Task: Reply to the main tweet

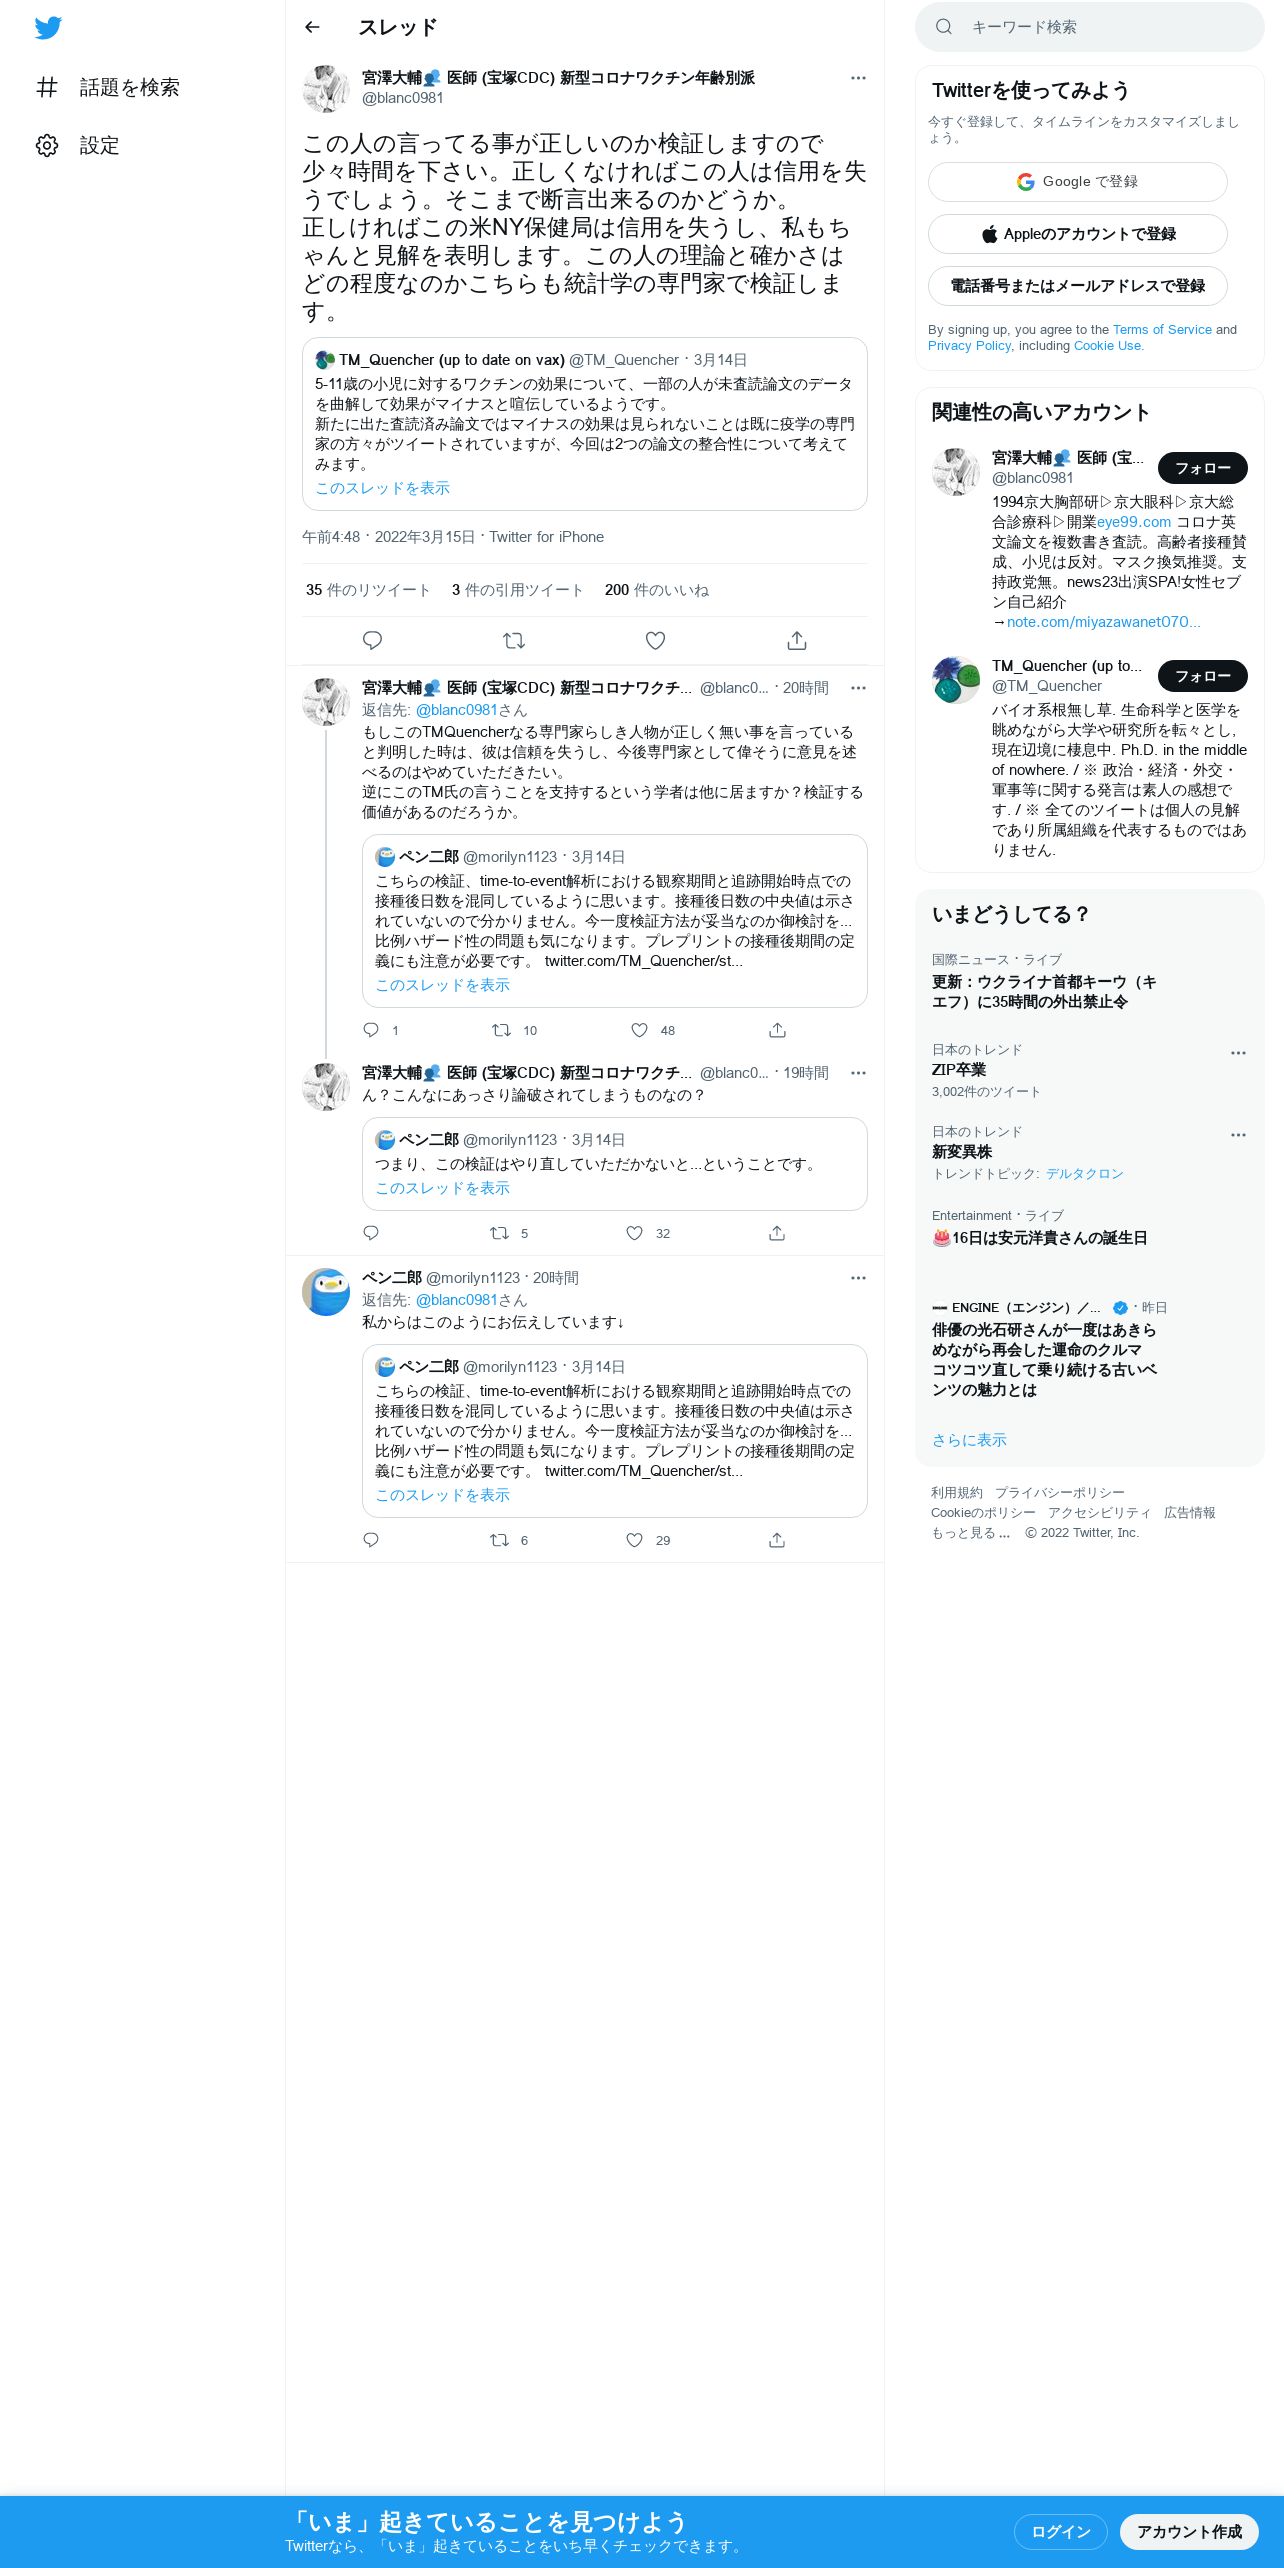Action: click(372, 640)
